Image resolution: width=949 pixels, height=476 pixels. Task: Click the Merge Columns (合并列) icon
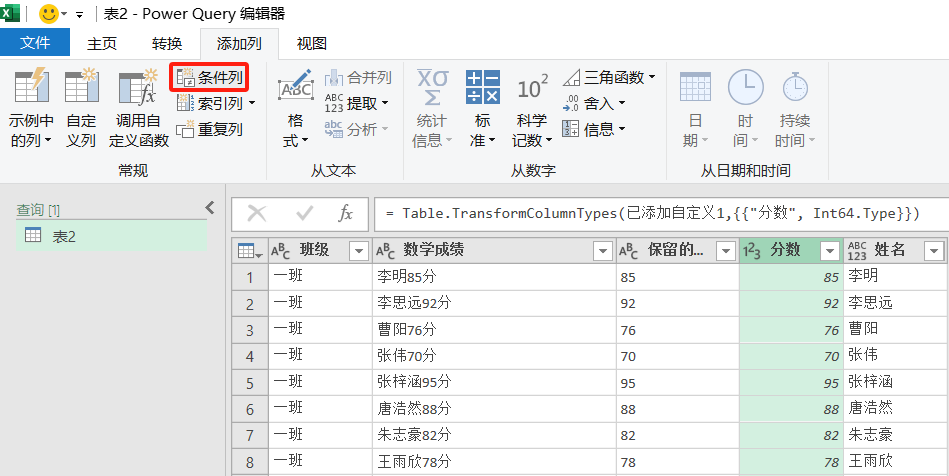(334, 78)
